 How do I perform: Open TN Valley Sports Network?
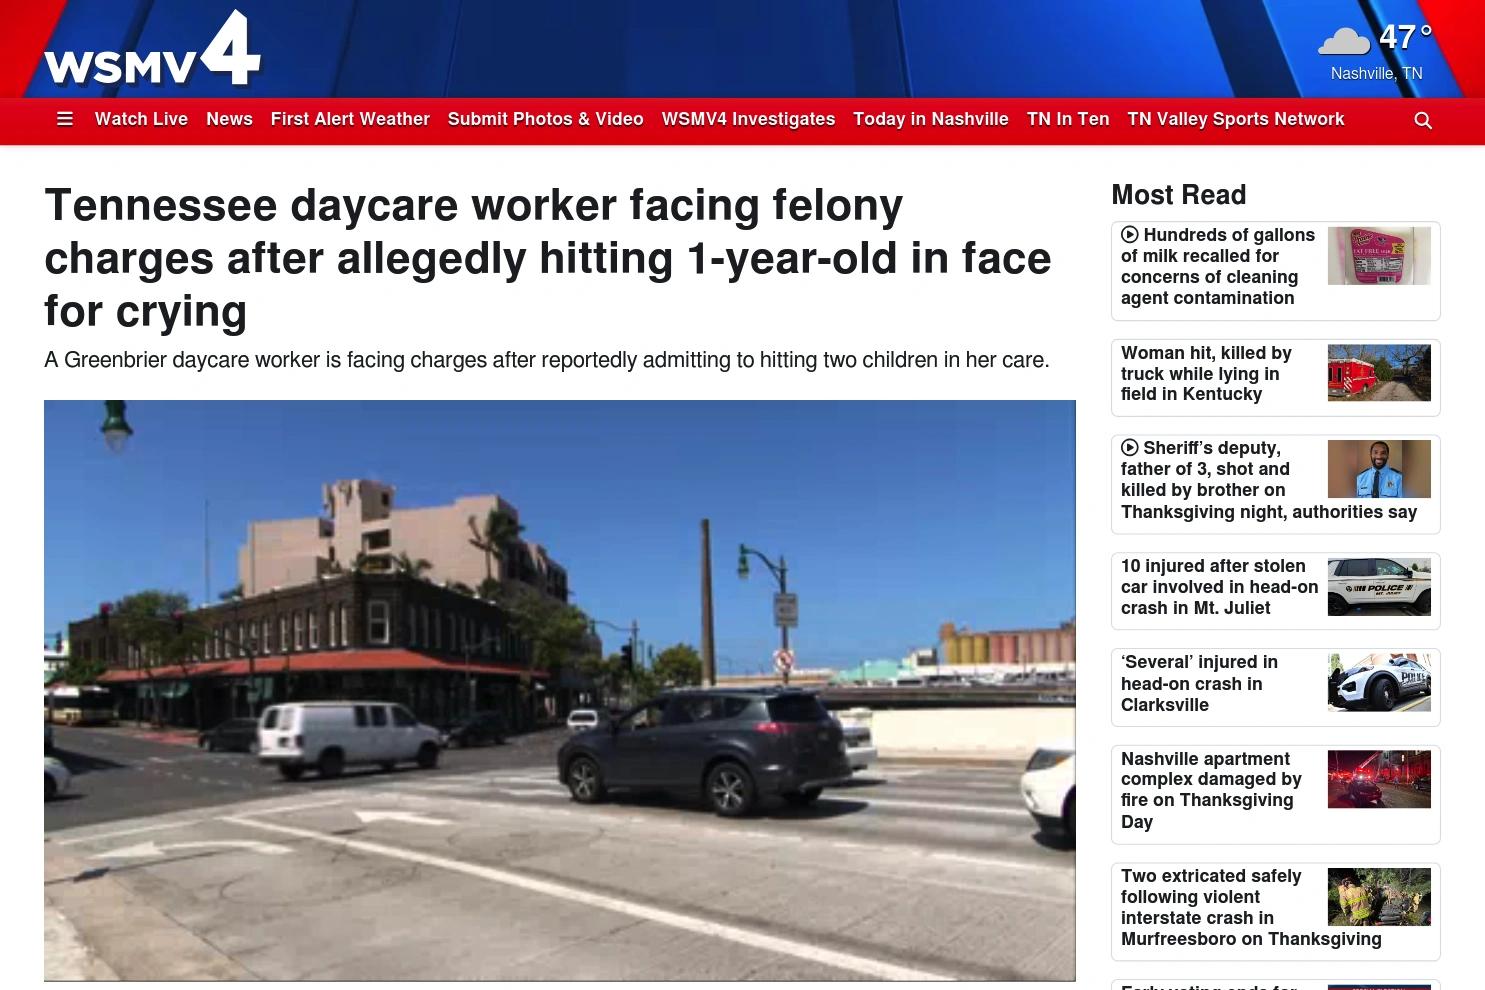(x=1235, y=119)
